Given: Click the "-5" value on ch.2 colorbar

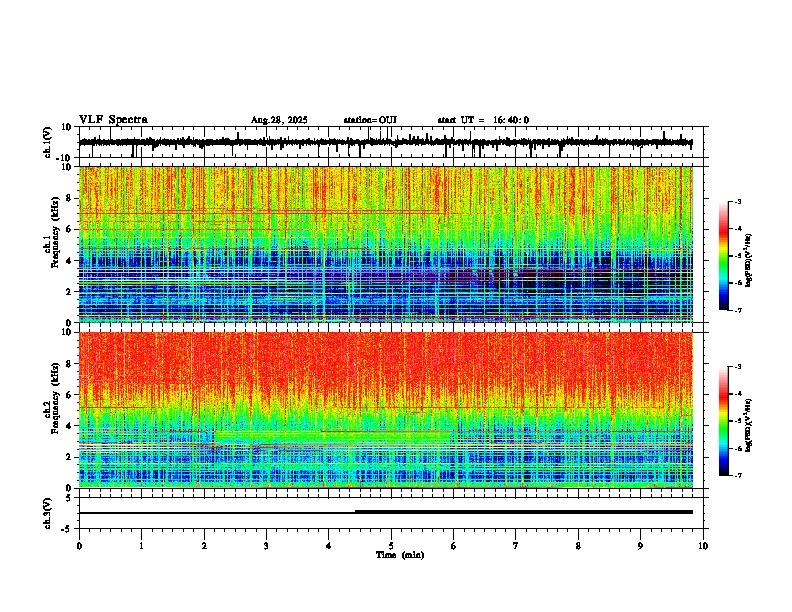Looking at the screenshot, I should click(738, 421).
